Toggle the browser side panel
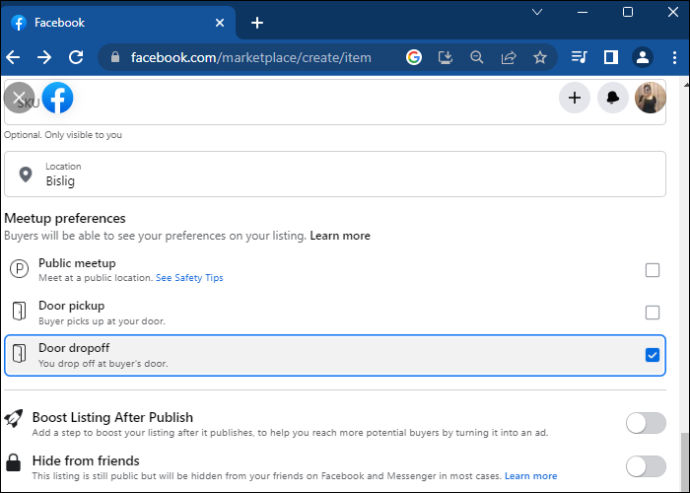Screen dimensions: 690x493 coord(611,57)
